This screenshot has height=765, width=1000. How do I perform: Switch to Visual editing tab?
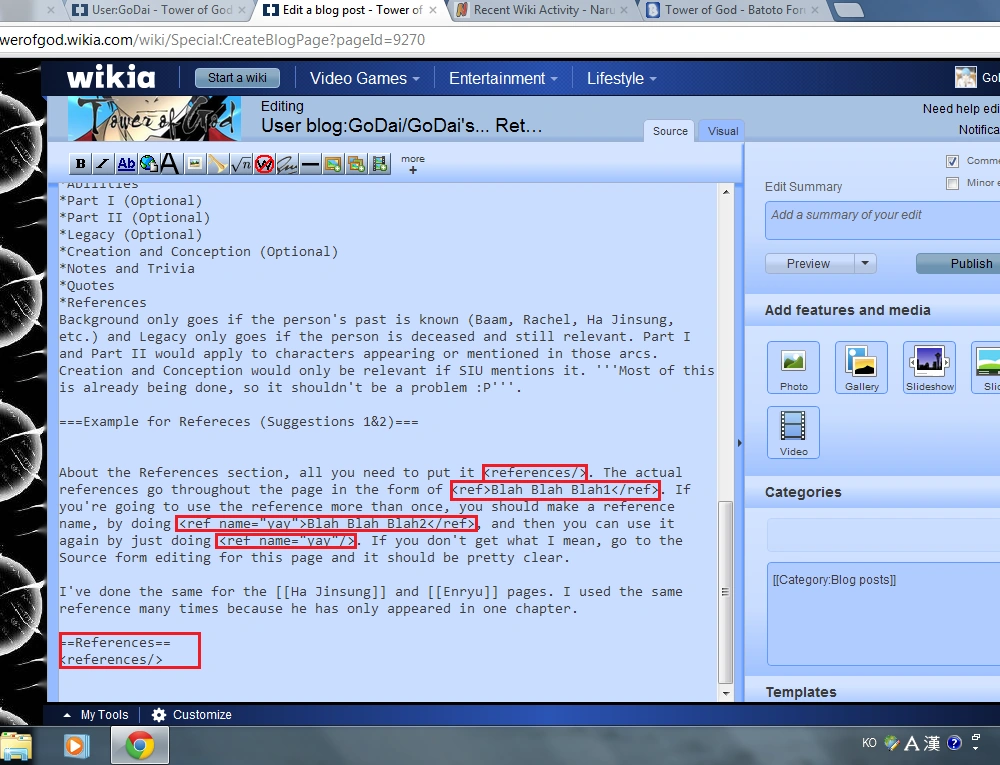click(722, 131)
